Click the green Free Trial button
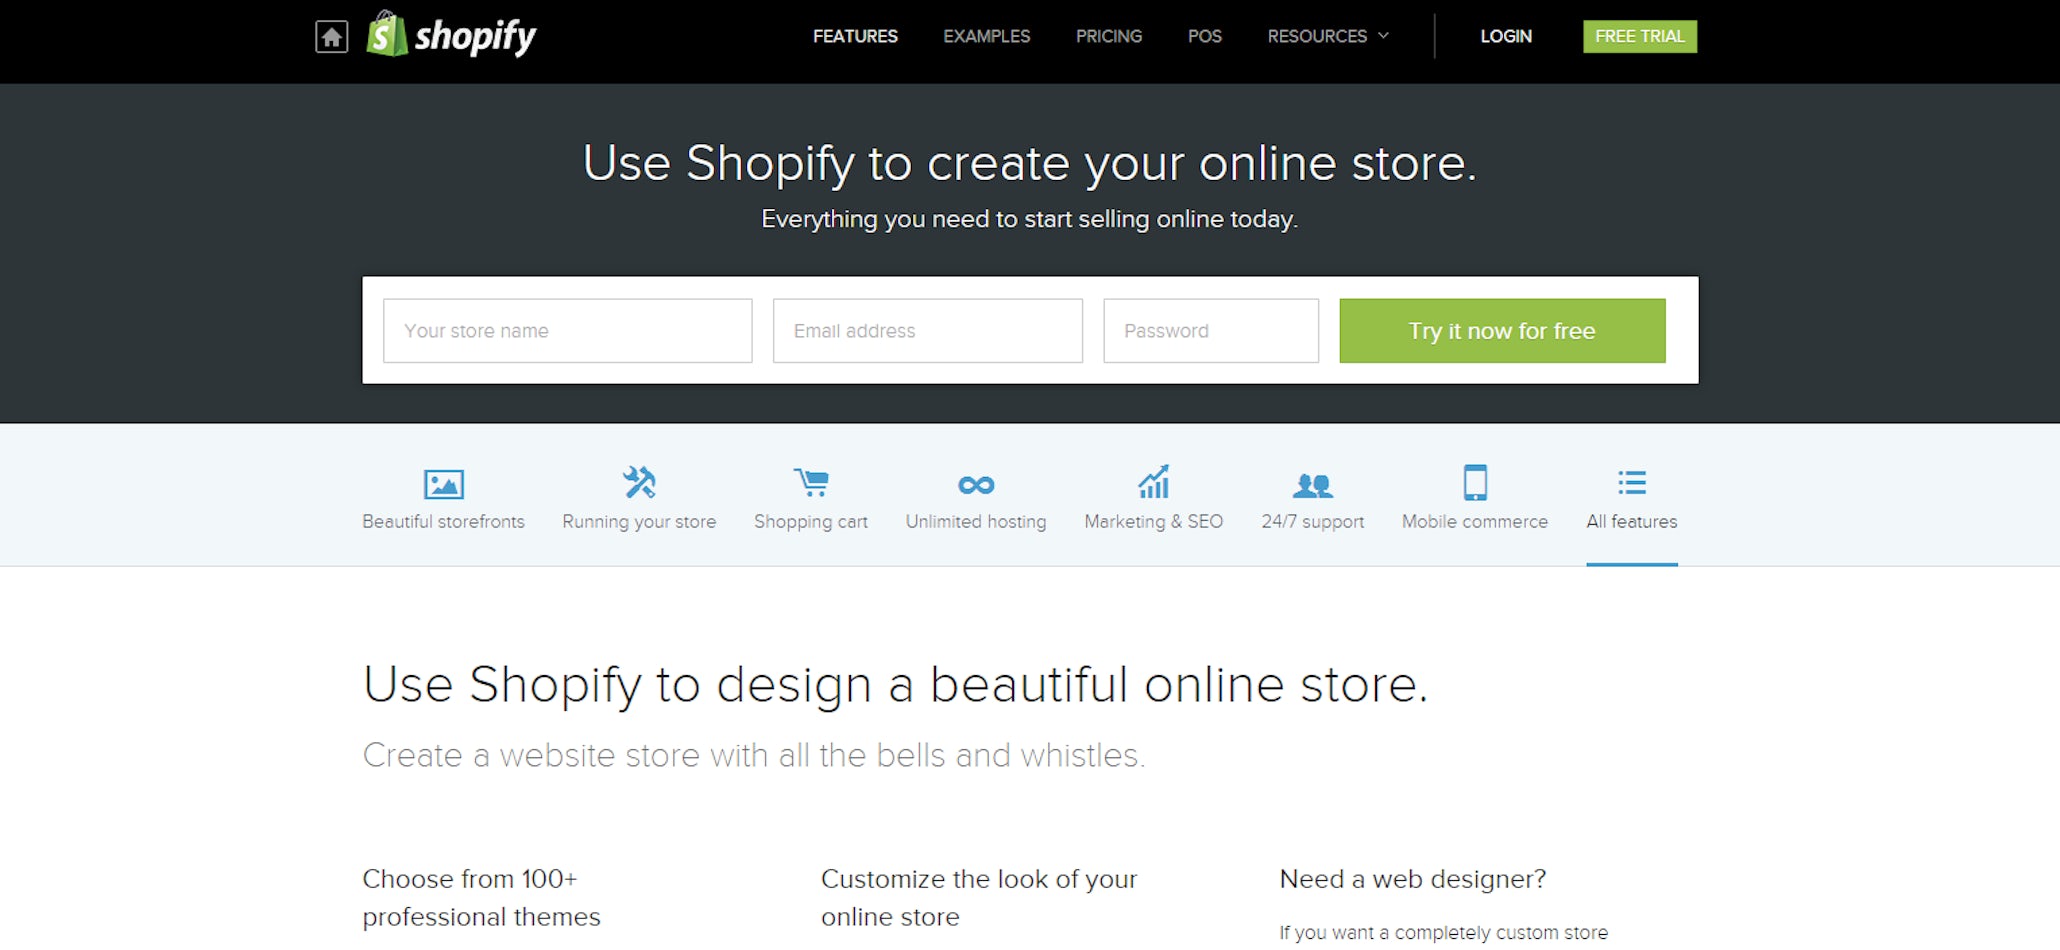This screenshot has width=2060, height=950. pyautogui.click(x=1640, y=36)
